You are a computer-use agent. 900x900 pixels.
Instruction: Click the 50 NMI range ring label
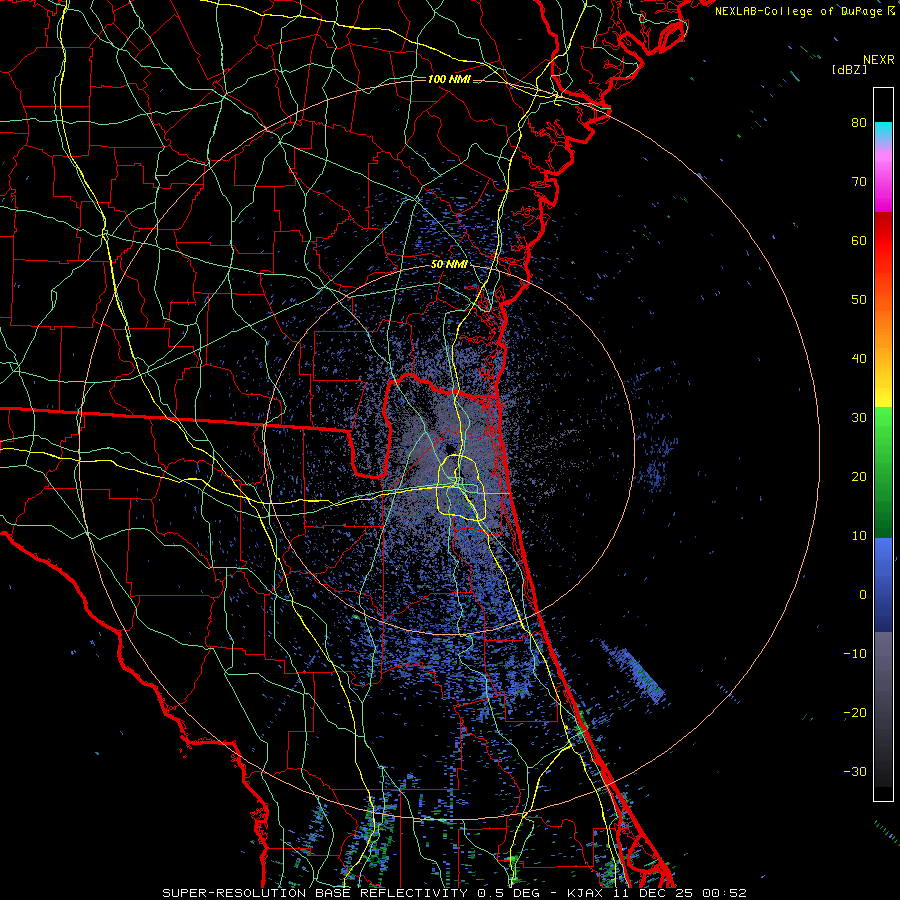tap(449, 265)
